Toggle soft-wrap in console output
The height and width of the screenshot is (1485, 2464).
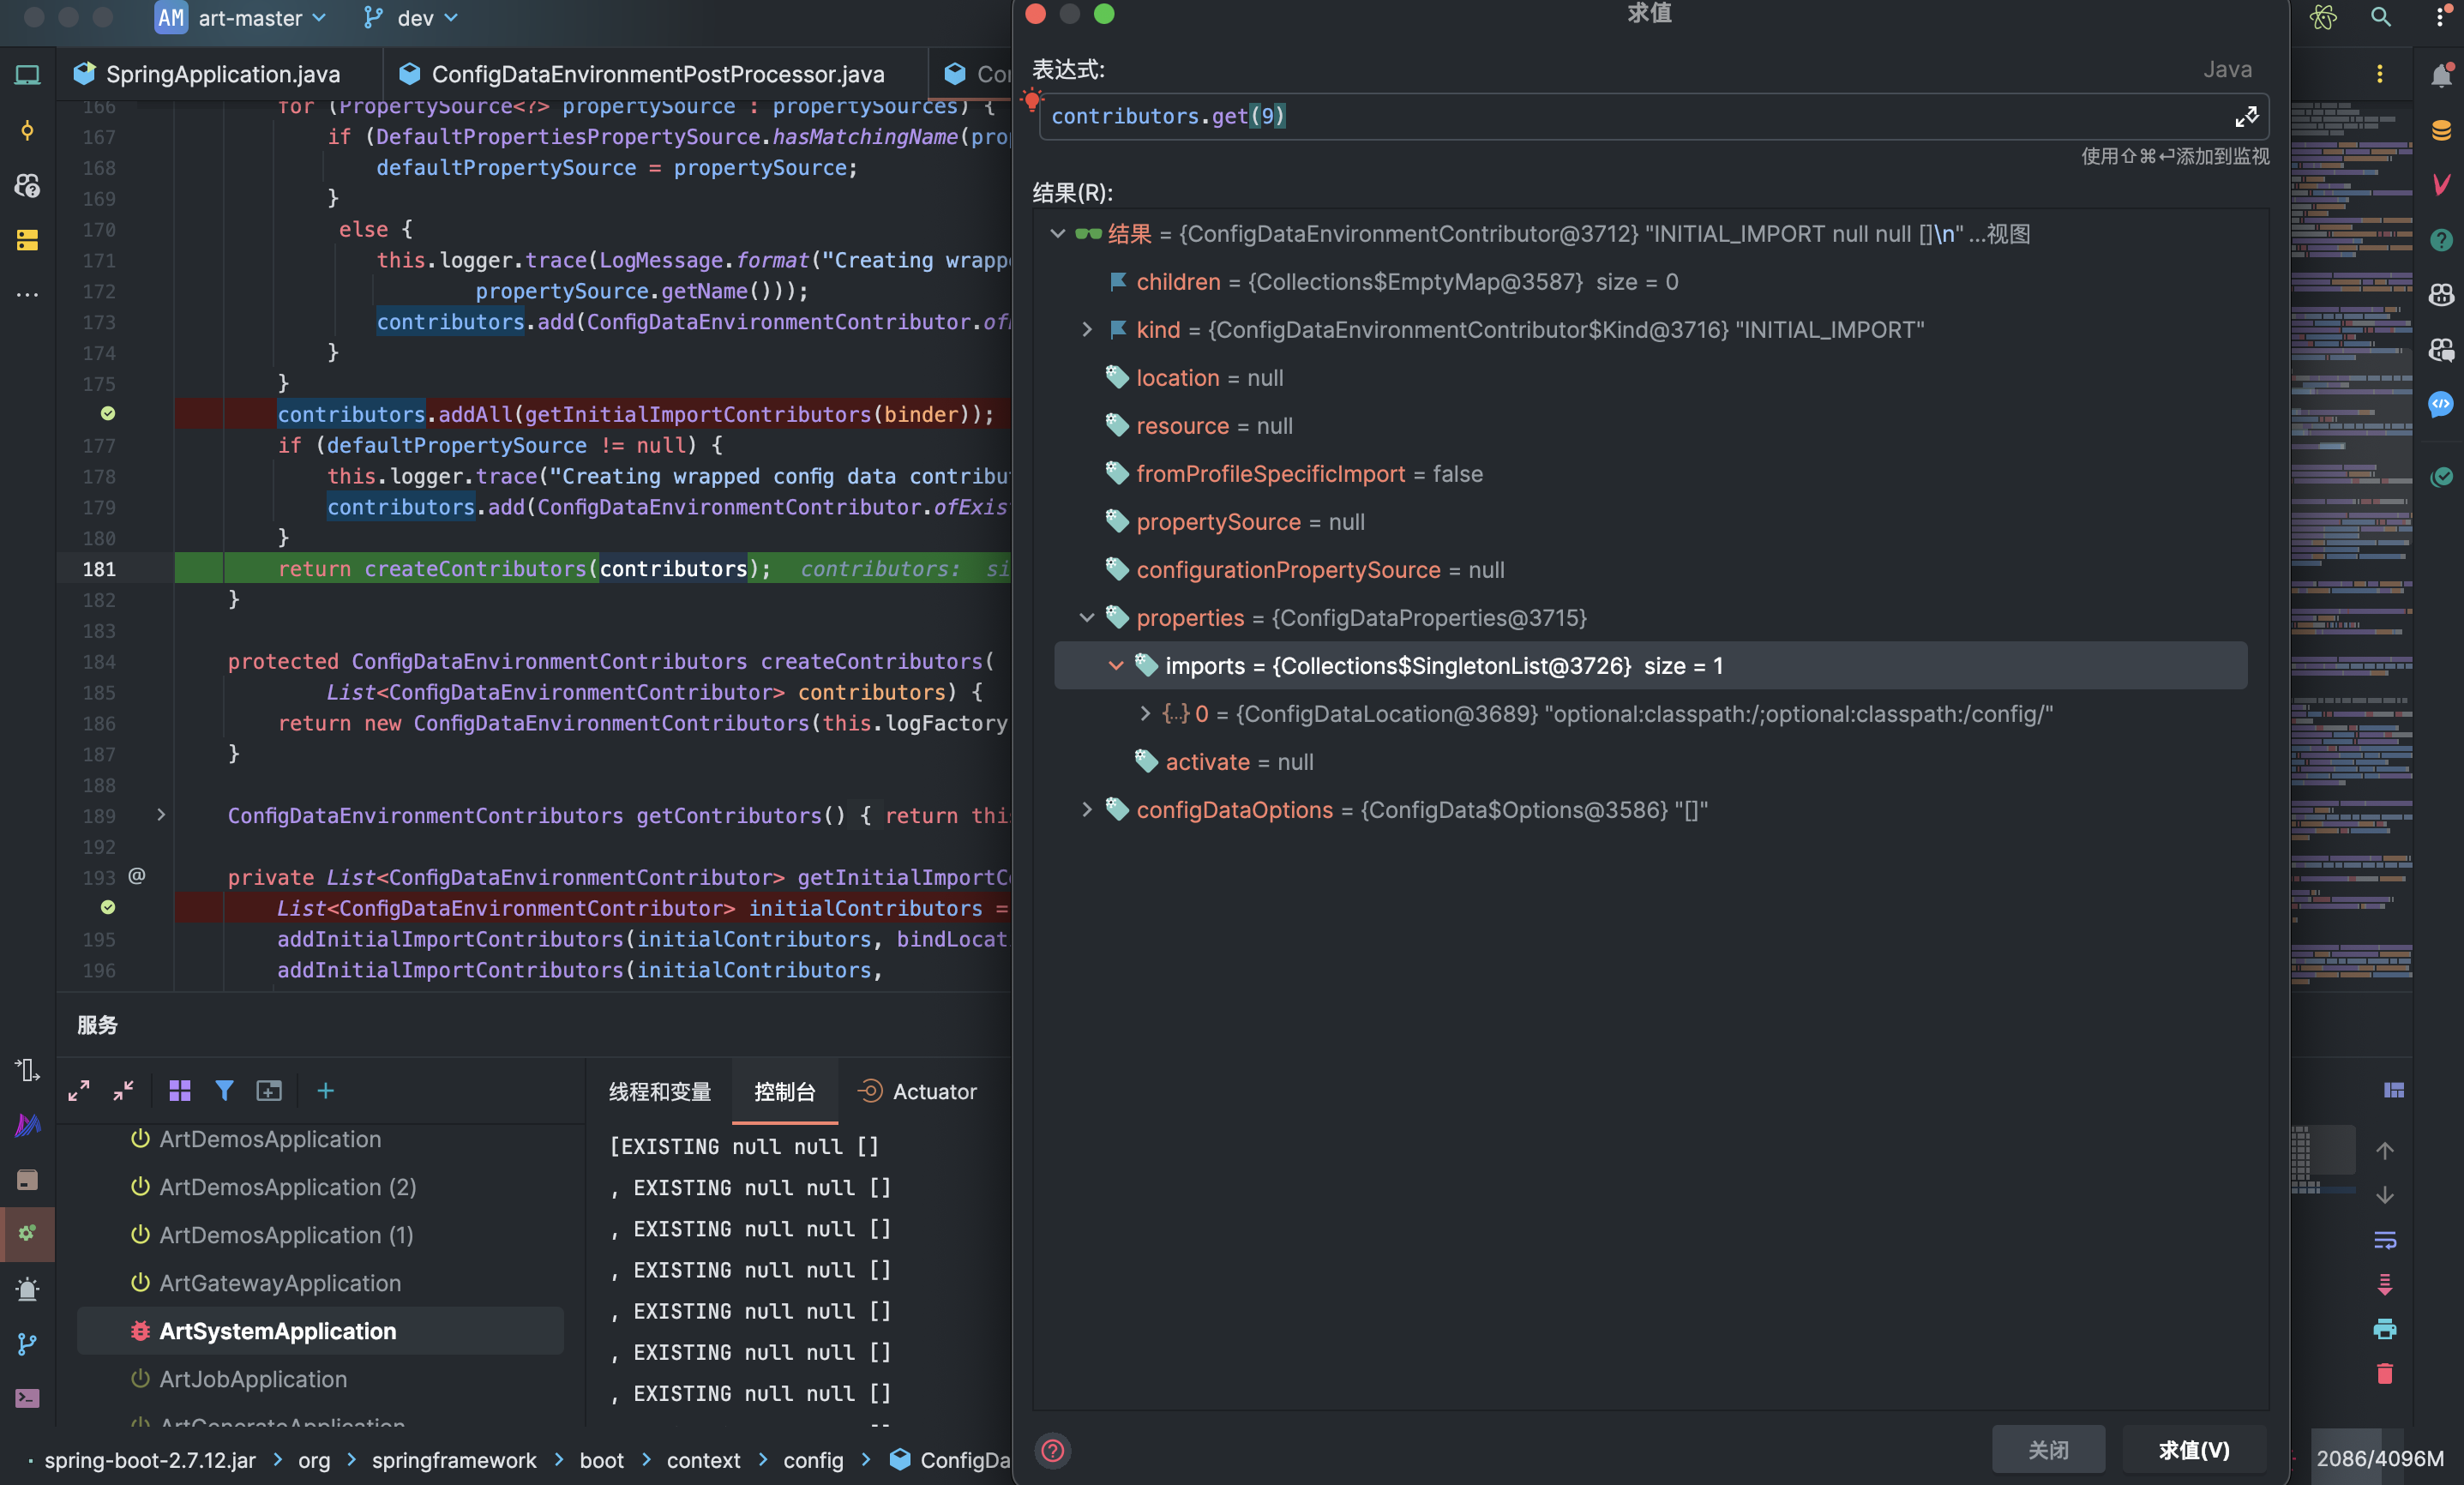2385,1240
